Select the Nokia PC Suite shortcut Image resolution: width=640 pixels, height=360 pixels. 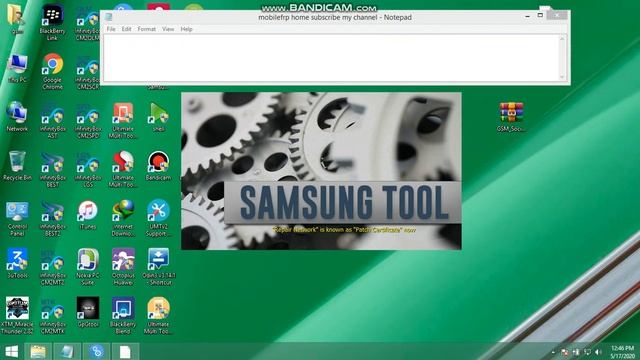coord(88,267)
